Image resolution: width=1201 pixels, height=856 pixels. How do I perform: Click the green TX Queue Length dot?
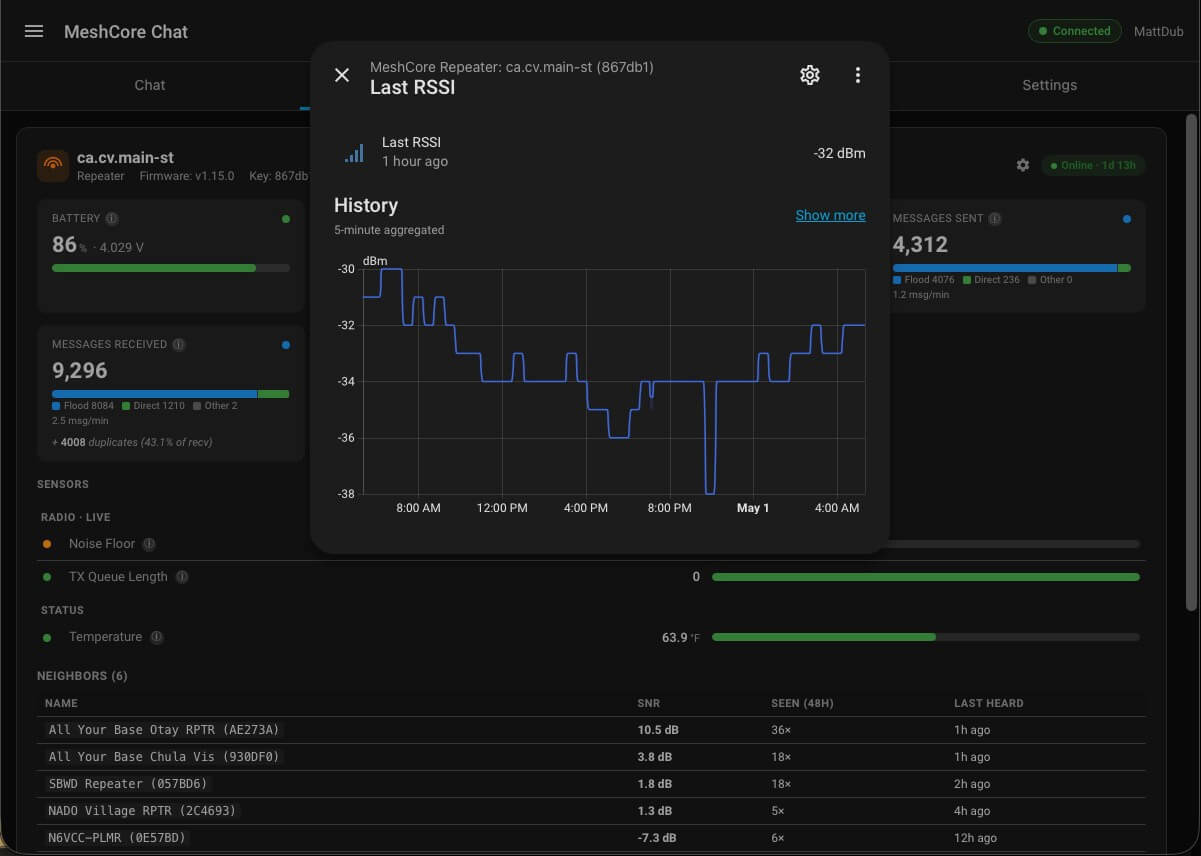[47, 577]
